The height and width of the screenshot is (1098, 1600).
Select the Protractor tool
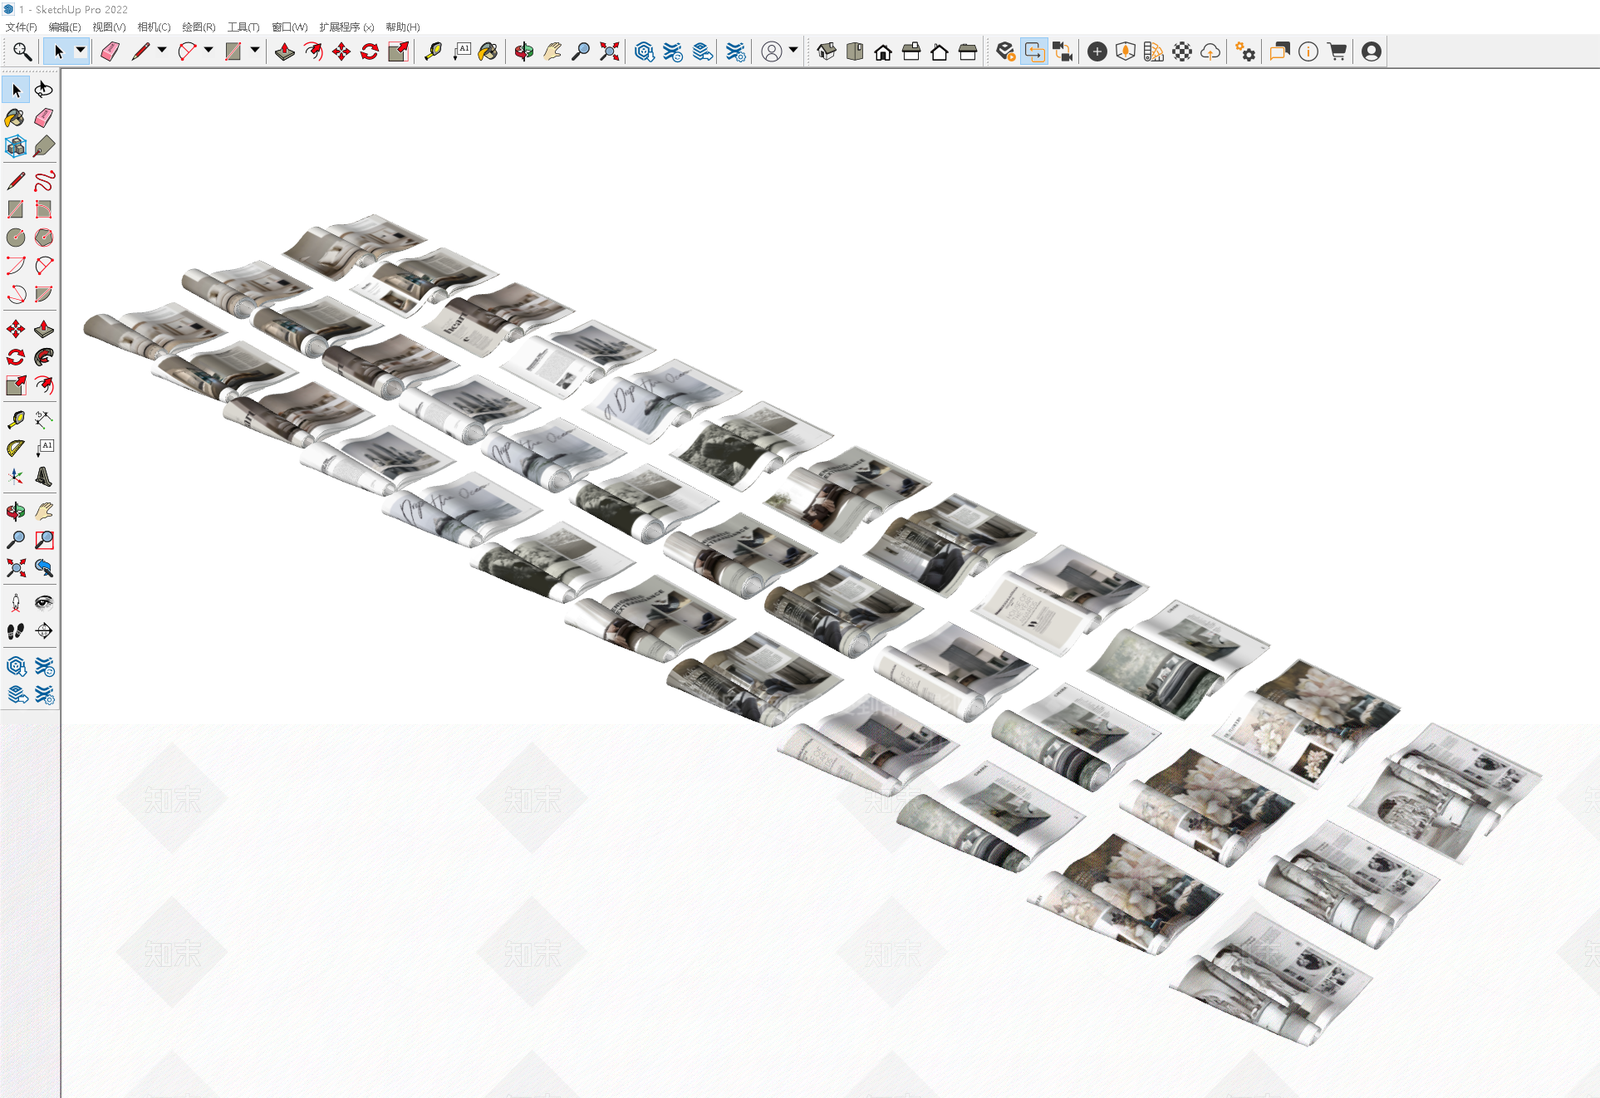16,448
